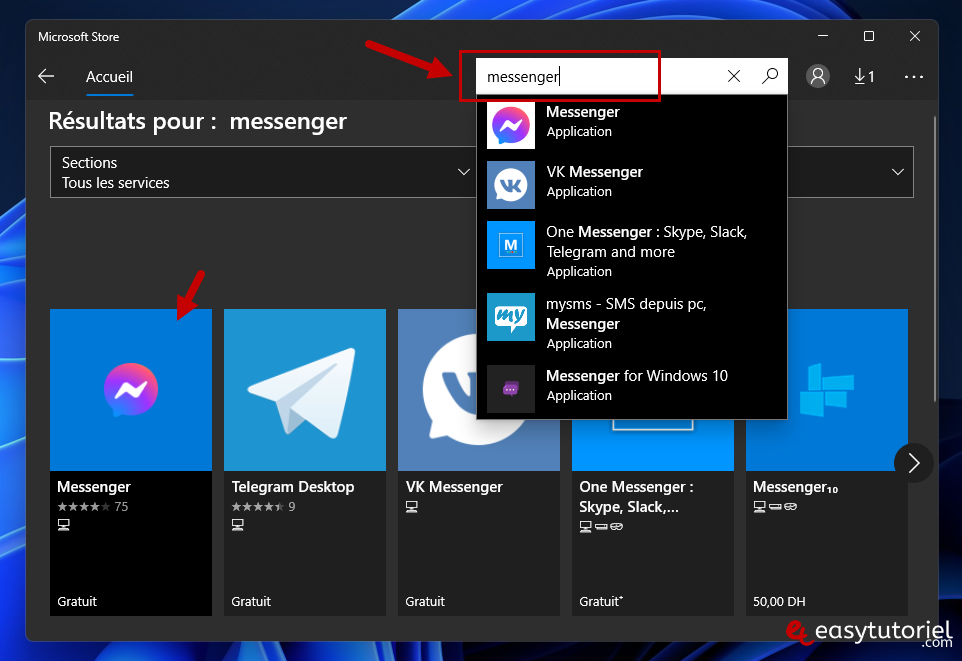Select Messenger for Windows 10 suggestion

pos(631,388)
